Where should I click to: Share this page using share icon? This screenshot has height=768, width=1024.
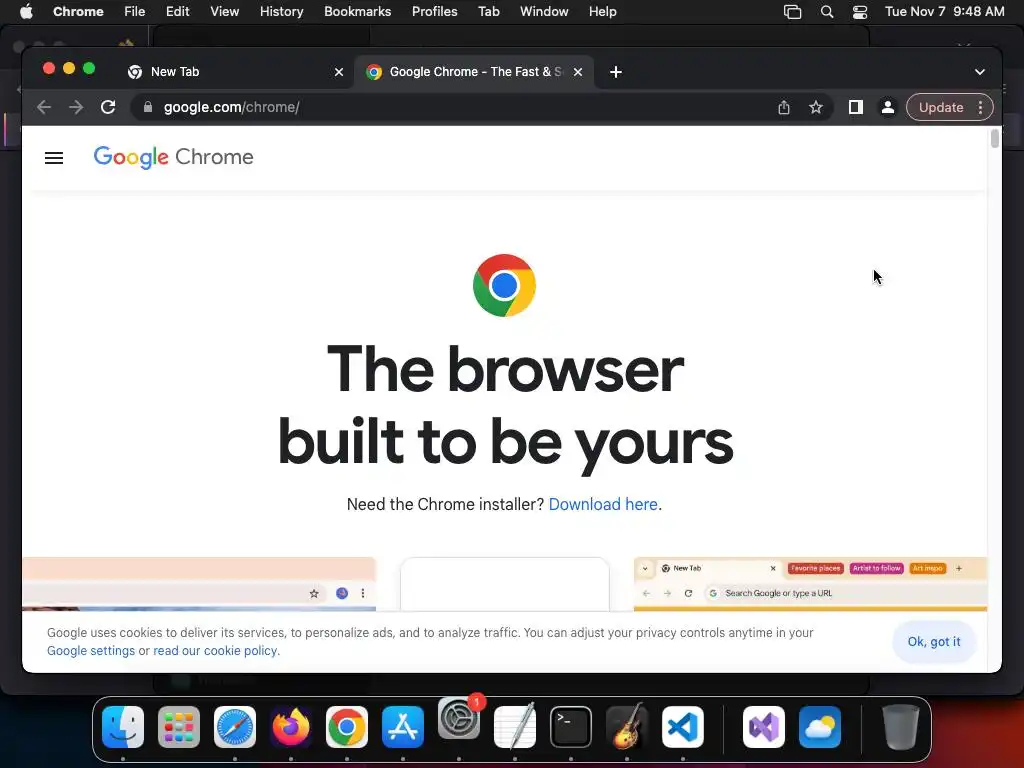tap(784, 107)
